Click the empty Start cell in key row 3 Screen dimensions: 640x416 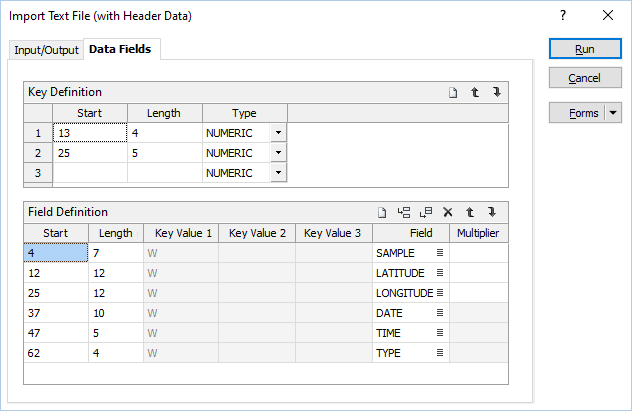[x=90, y=173]
